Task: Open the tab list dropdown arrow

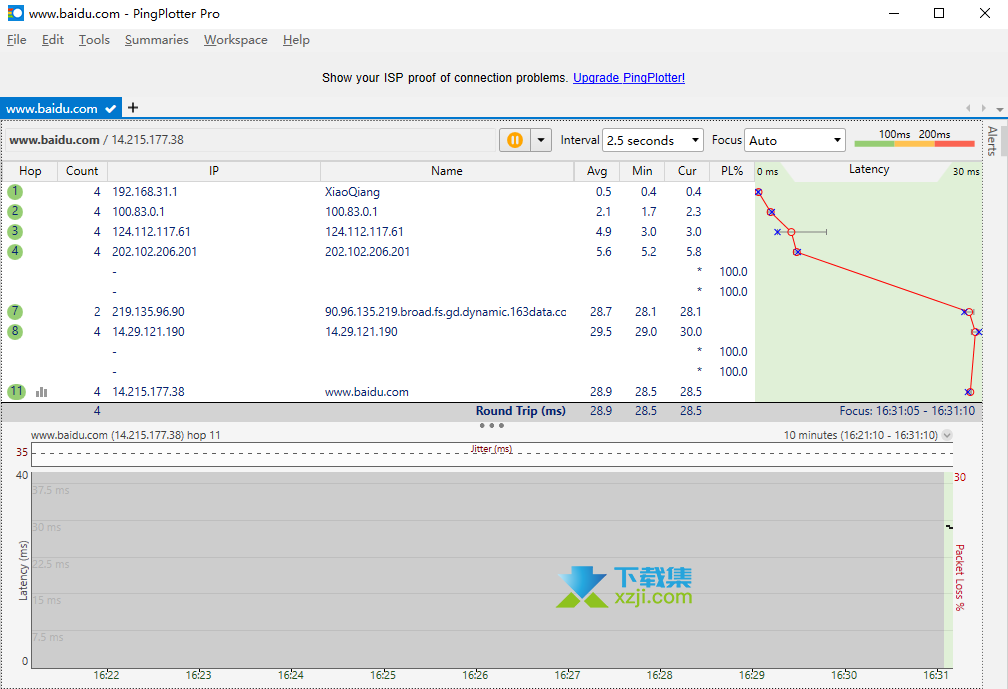Action: point(1000,109)
